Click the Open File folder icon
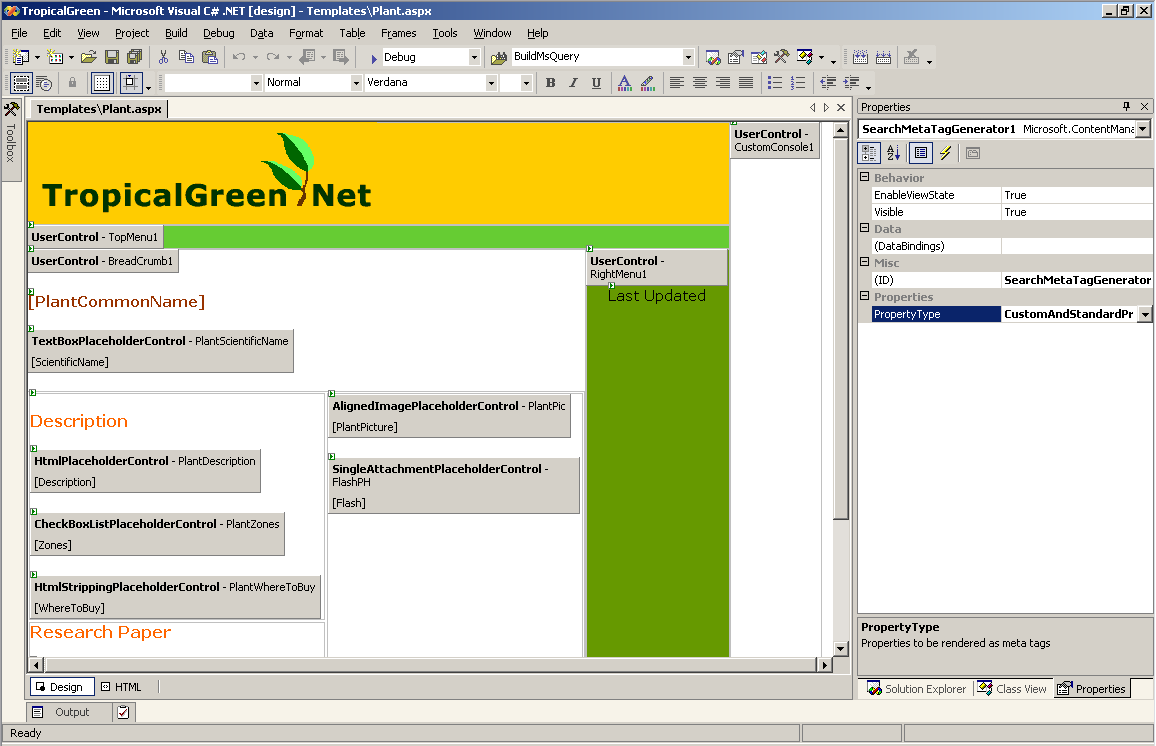 click(89, 57)
